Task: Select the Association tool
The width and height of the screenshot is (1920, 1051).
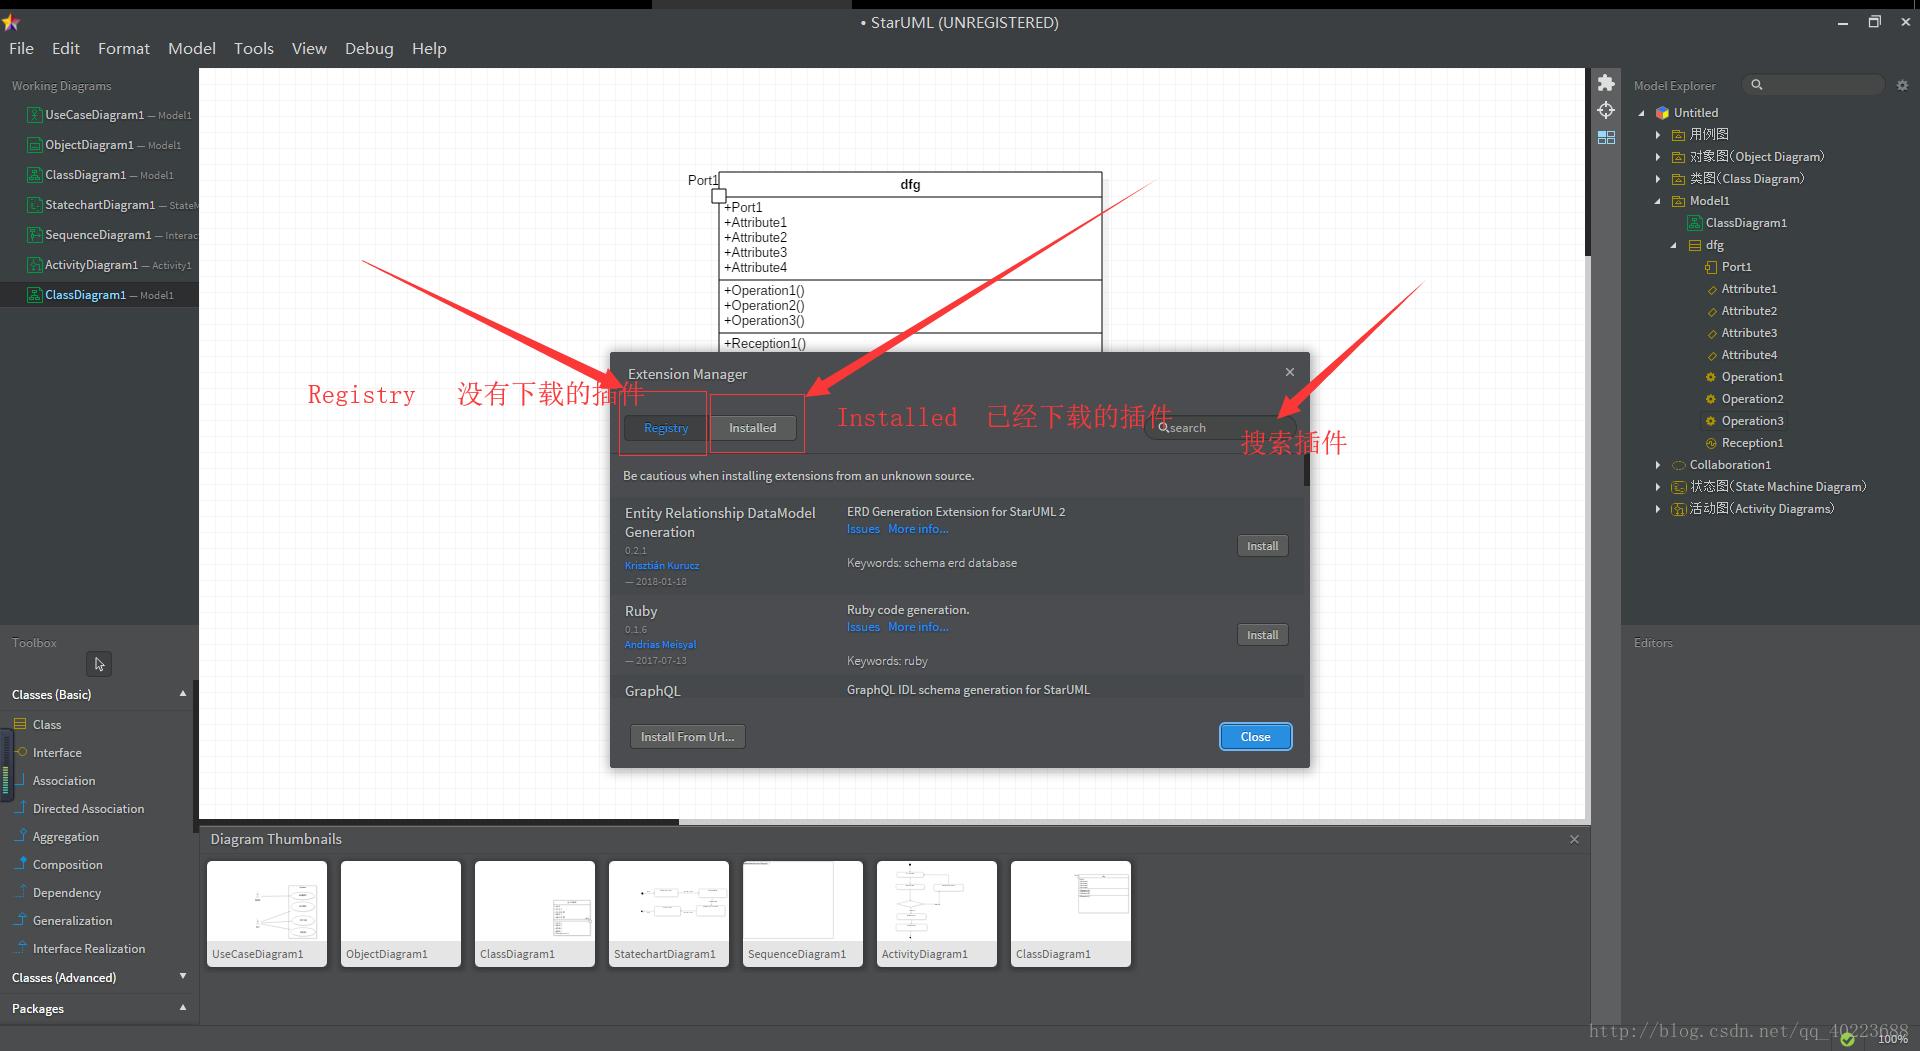Action: tap(64, 780)
